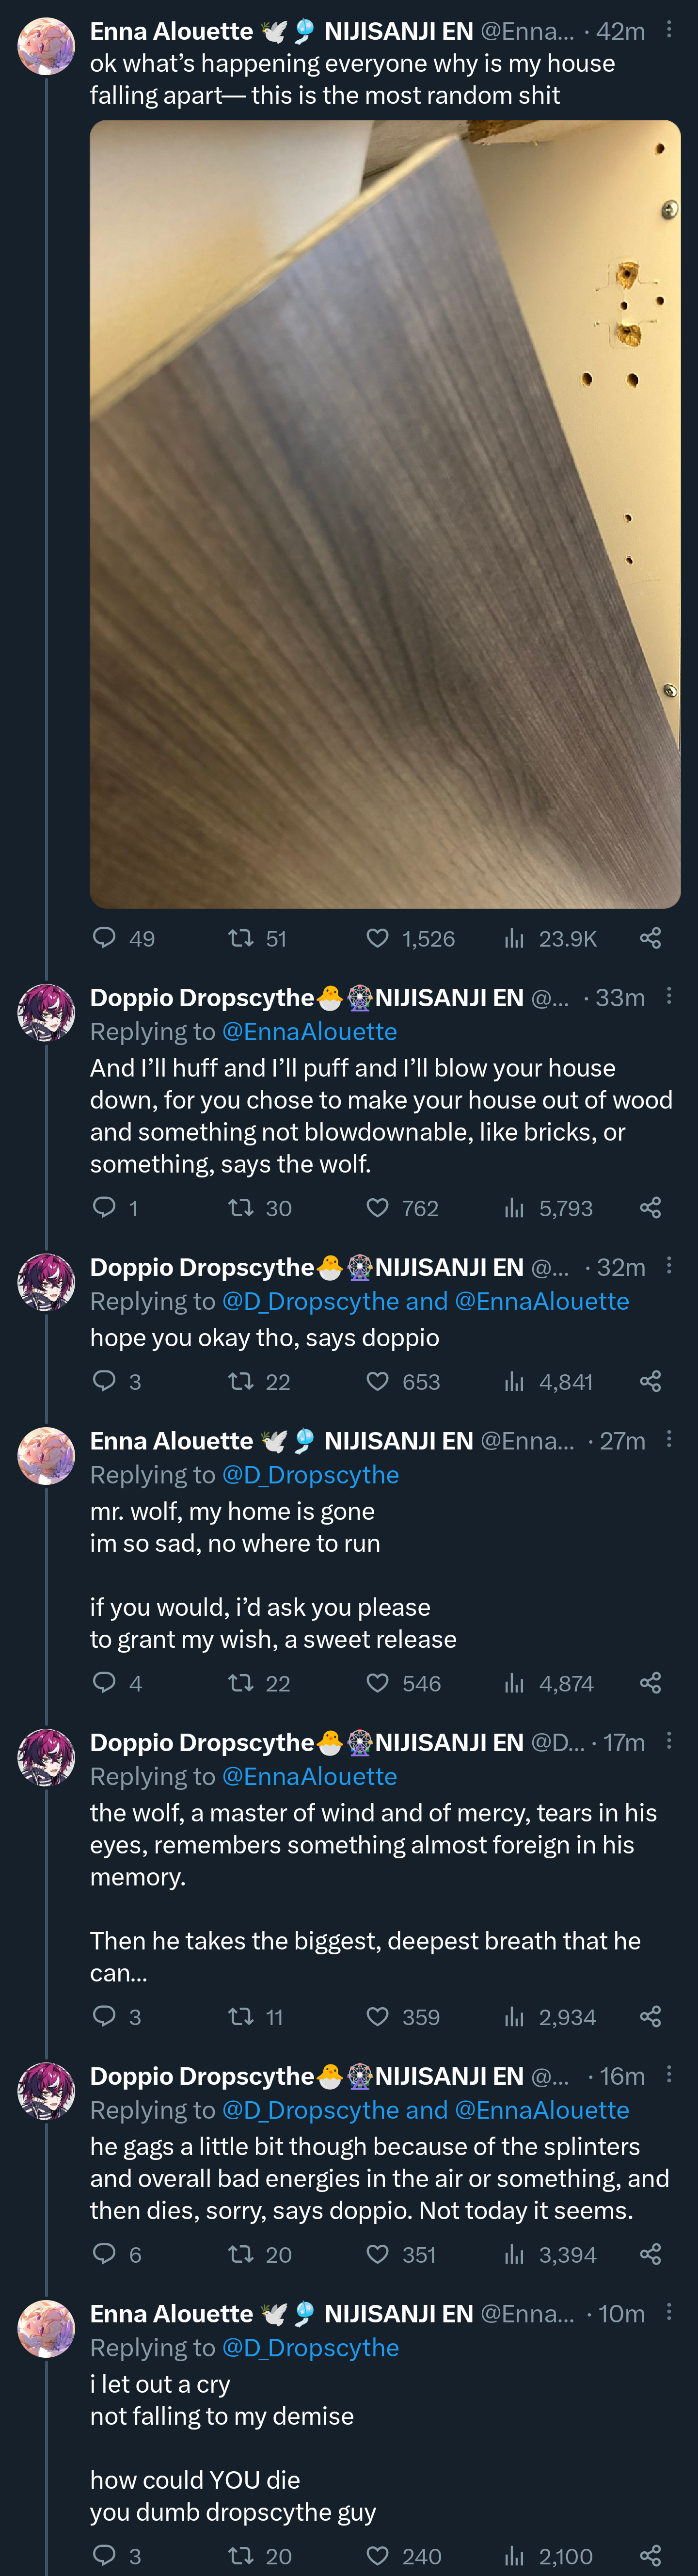Retweet Enna's 'dumb dropscythe guy' reply
The height and width of the screenshot is (2576, 698).
(x=240, y=2555)
